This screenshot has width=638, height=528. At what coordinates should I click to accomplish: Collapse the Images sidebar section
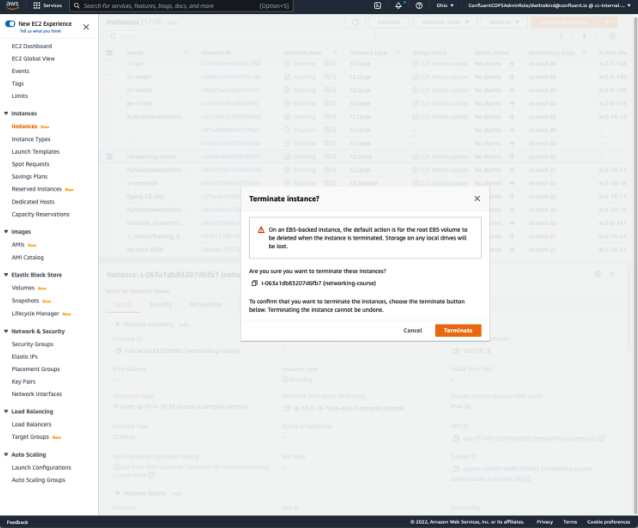coord(6,232)
